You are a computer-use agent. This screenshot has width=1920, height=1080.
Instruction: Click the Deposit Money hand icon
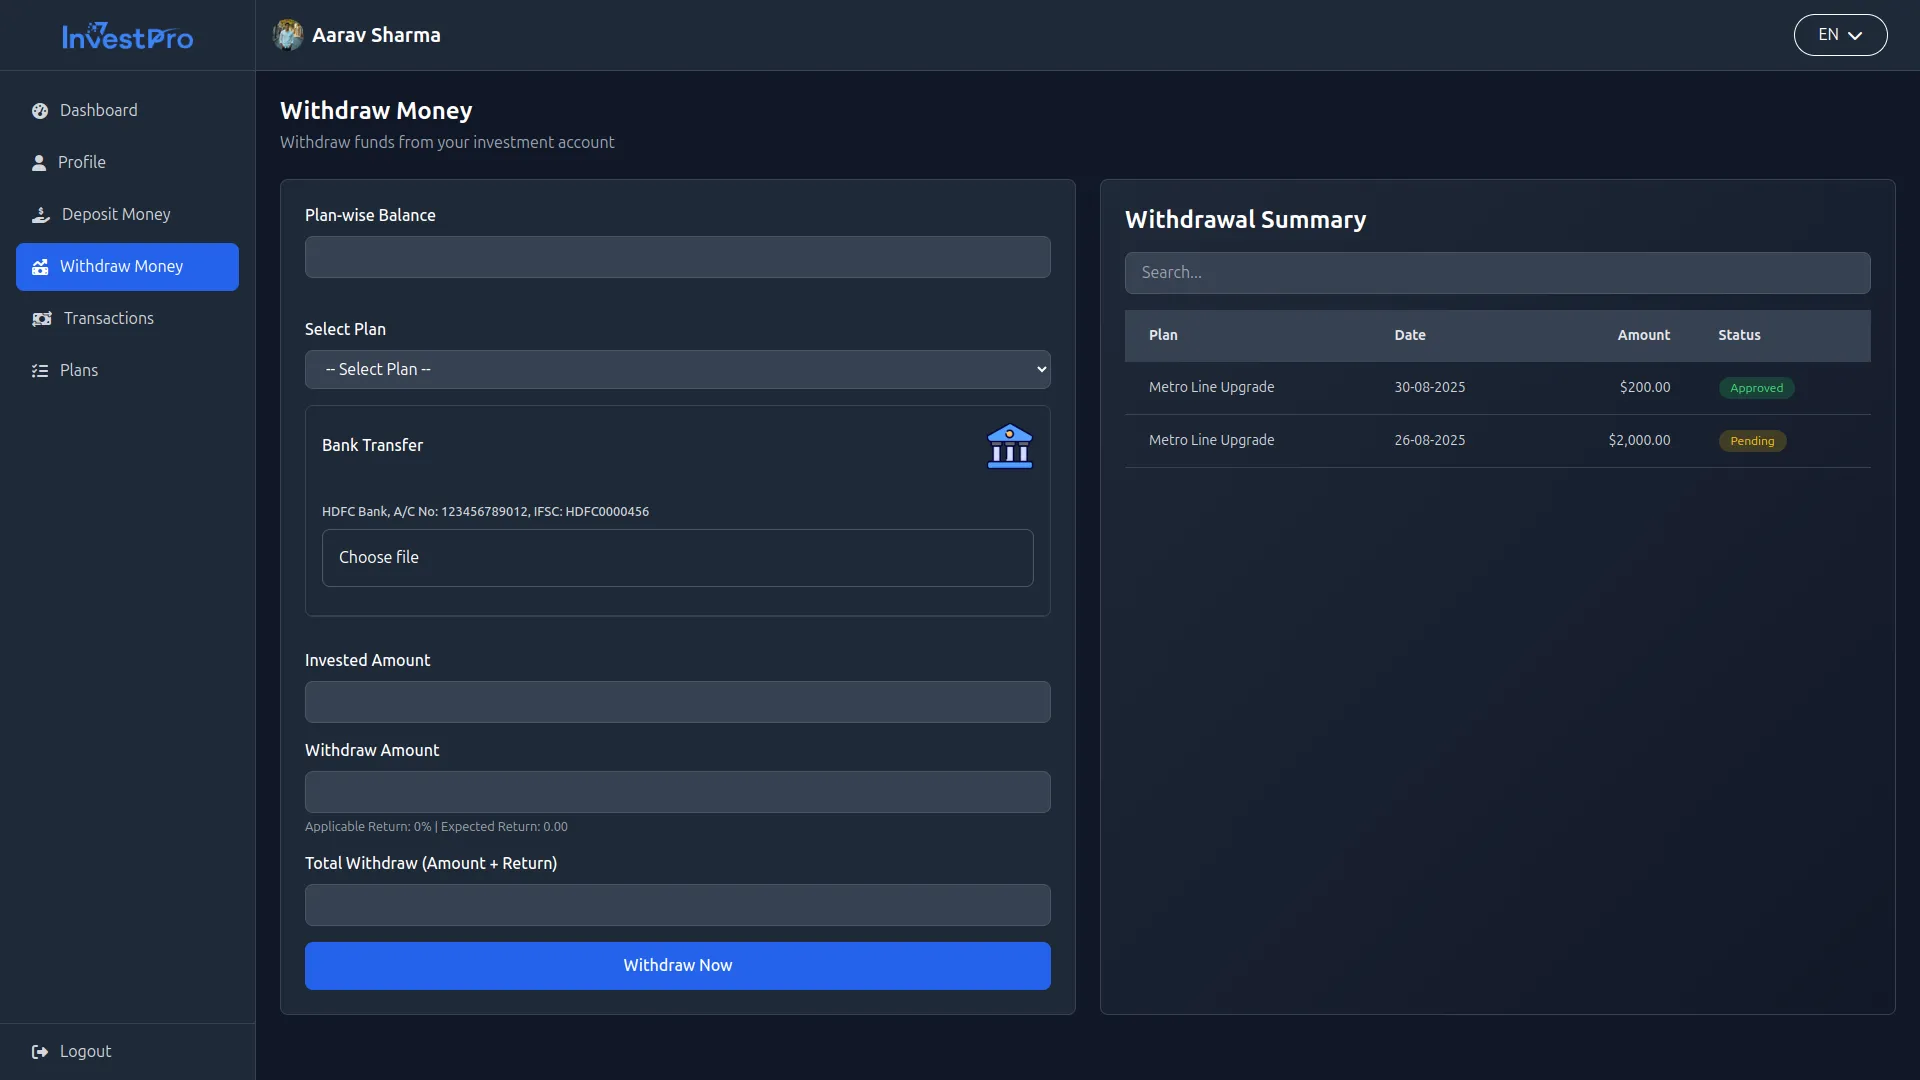41,215
